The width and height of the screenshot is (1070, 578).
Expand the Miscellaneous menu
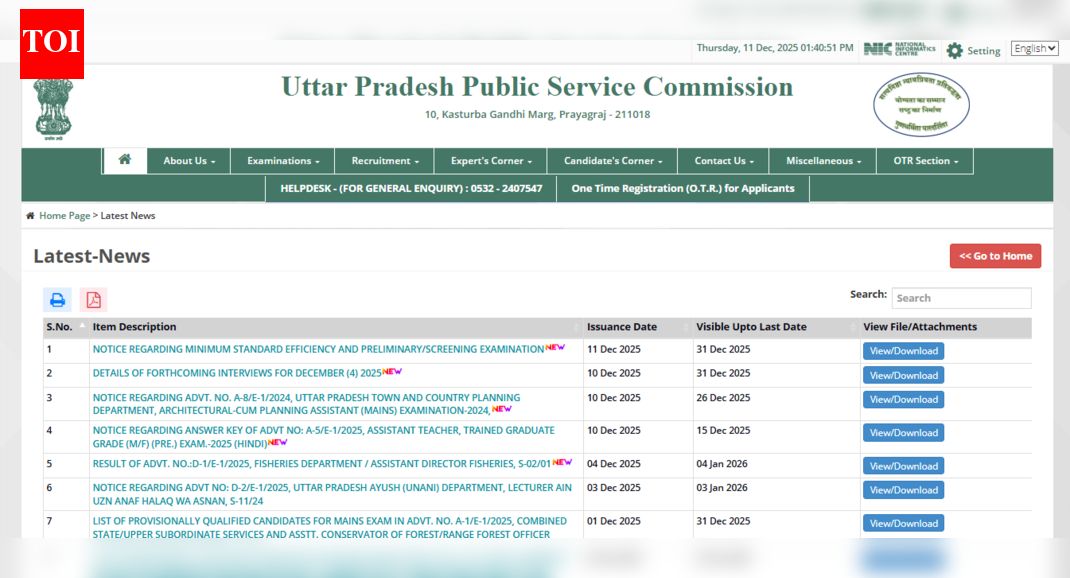[819, 160]
